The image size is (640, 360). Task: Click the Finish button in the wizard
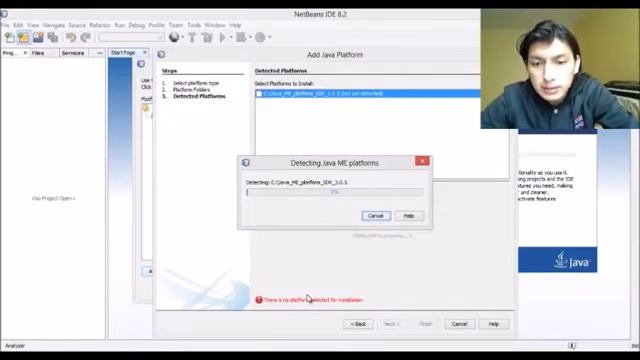coord(425,324)
